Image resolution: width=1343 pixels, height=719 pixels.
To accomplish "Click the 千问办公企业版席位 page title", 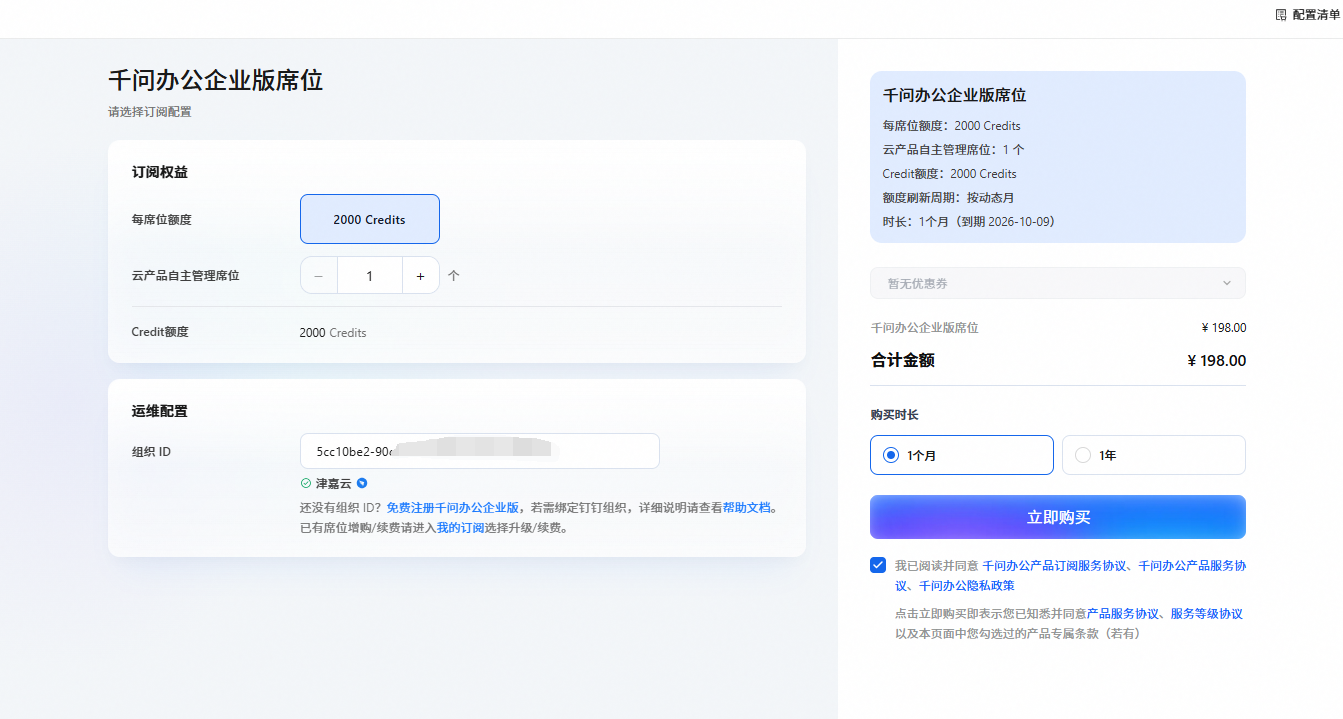I will tap(215, 81).
